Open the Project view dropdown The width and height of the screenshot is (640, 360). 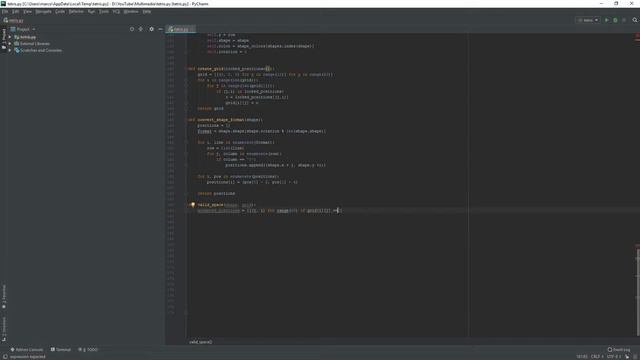pos(23,29)
